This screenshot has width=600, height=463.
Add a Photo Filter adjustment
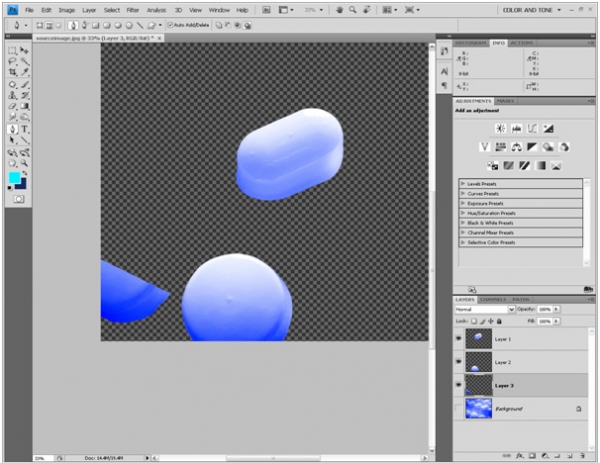pos(548,147)
